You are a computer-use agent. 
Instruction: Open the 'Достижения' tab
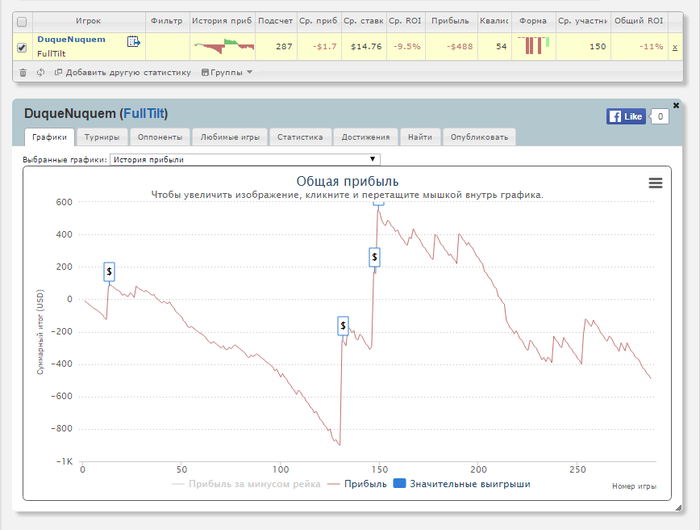coord(366,137)
